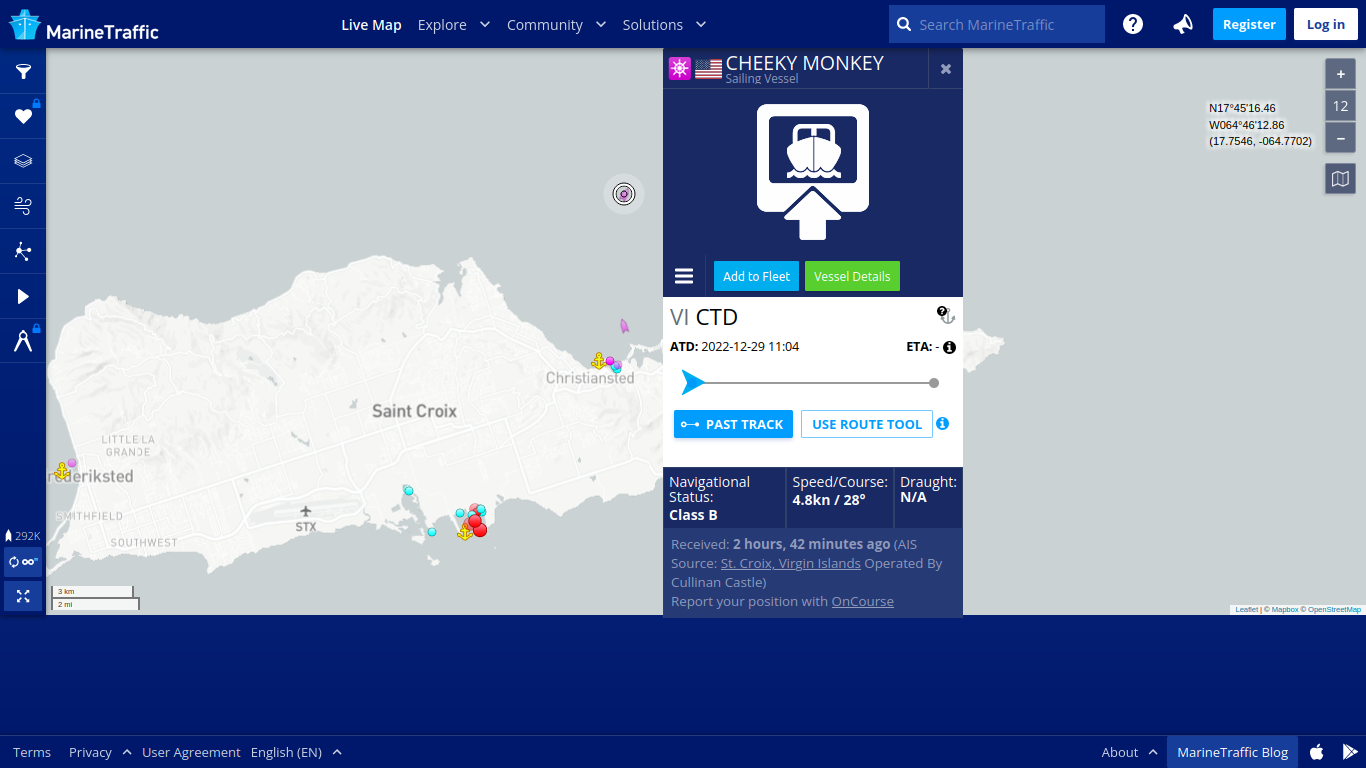Open the OnCourse link
Viewport: 1366px width, 768px height.
[x=862, y=601]
